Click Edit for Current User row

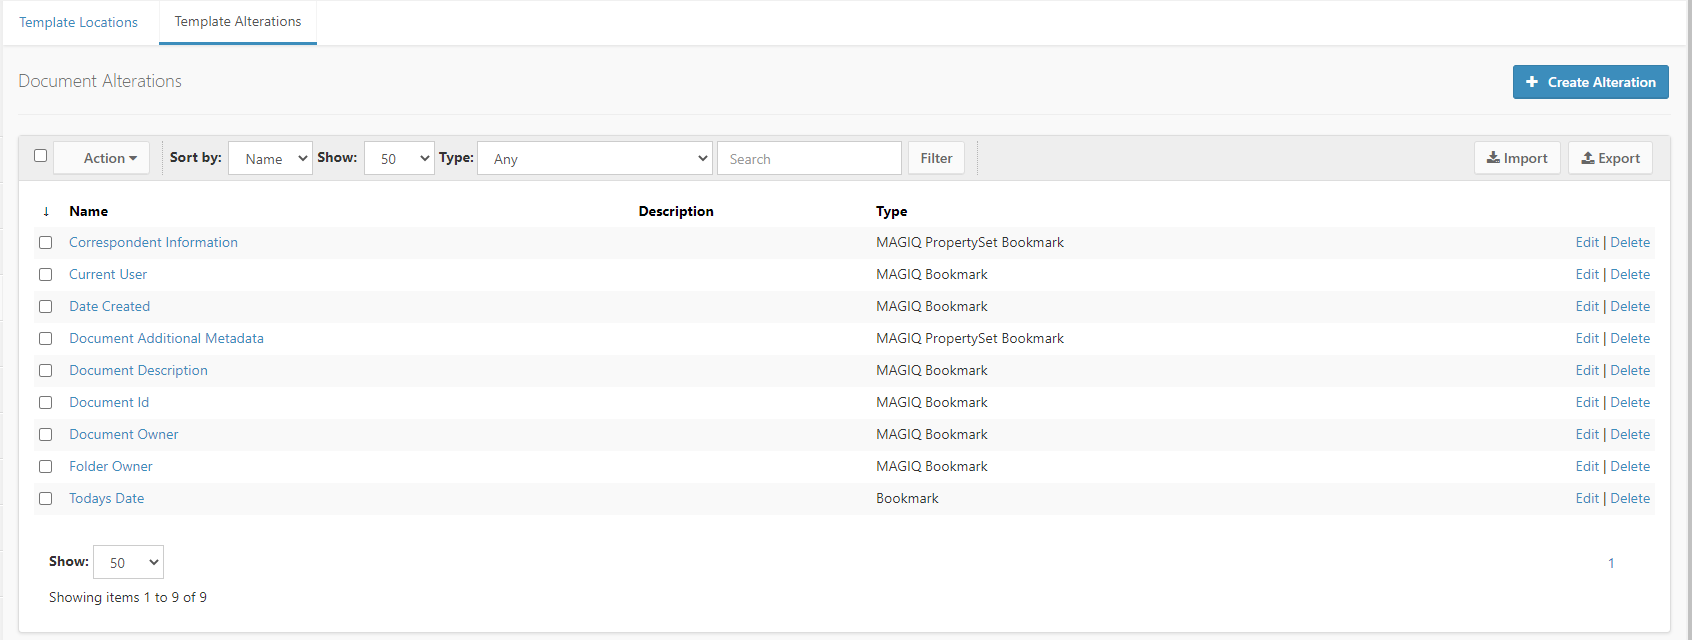[x=1586, y=275]
